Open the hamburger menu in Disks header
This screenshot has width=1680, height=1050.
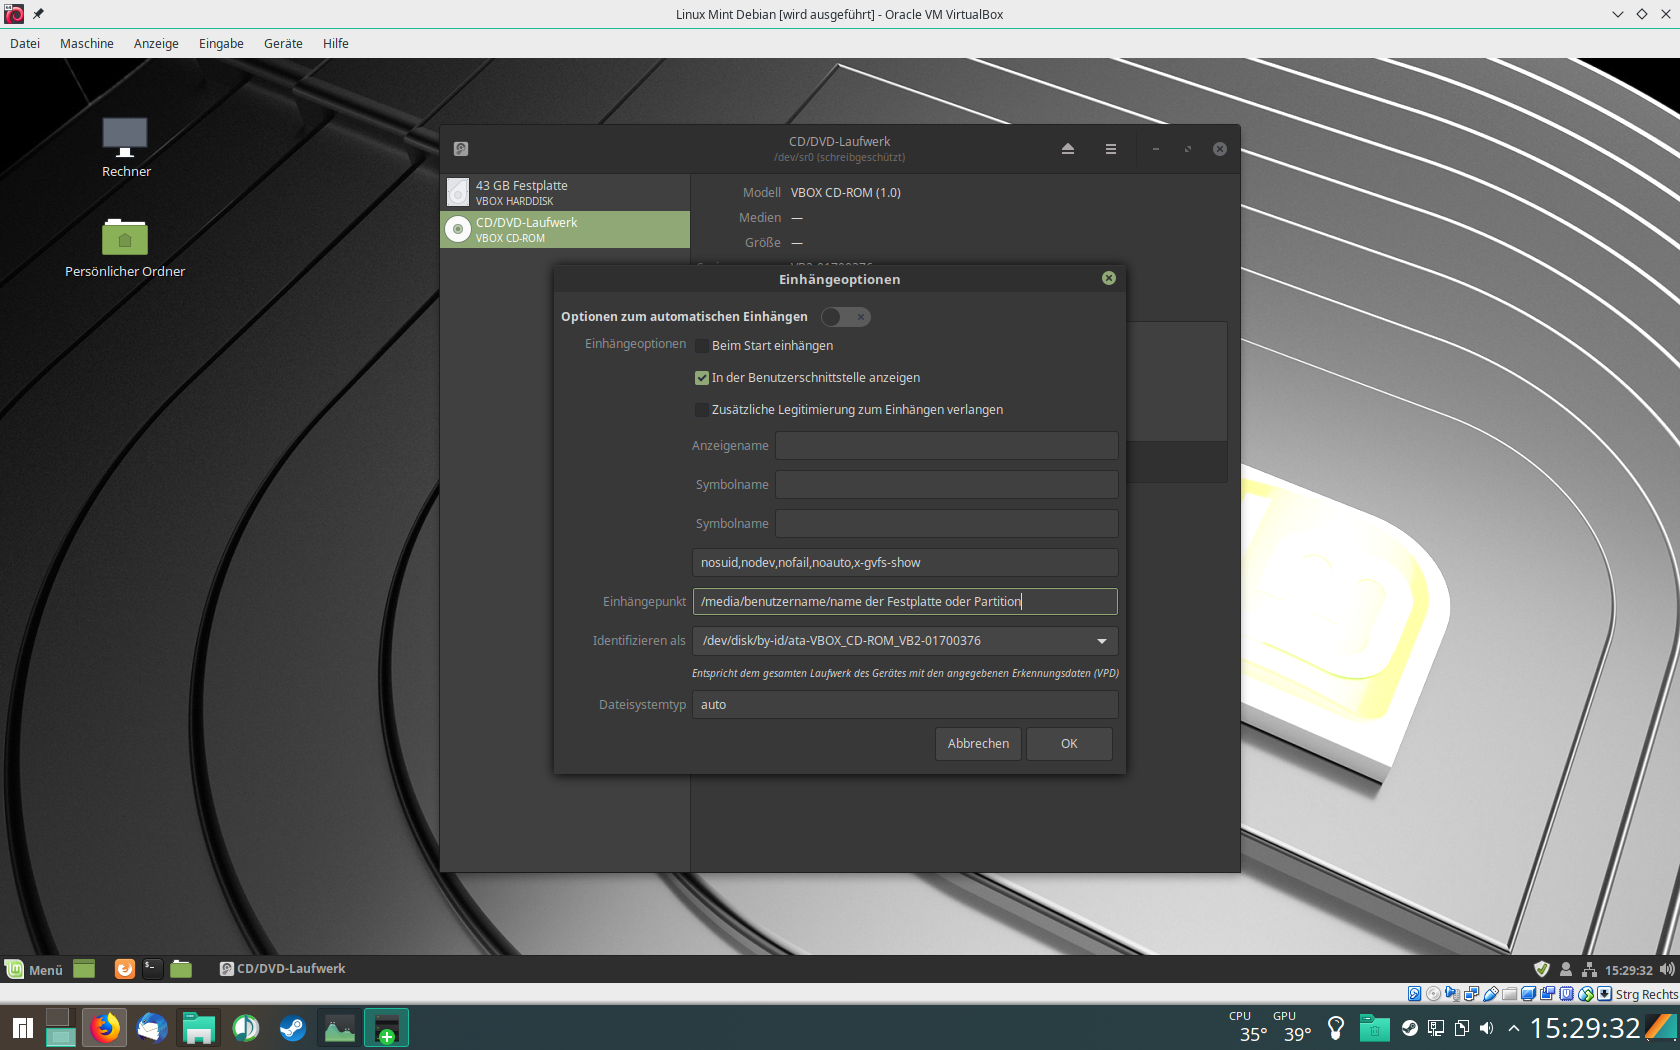[1110, 149]
